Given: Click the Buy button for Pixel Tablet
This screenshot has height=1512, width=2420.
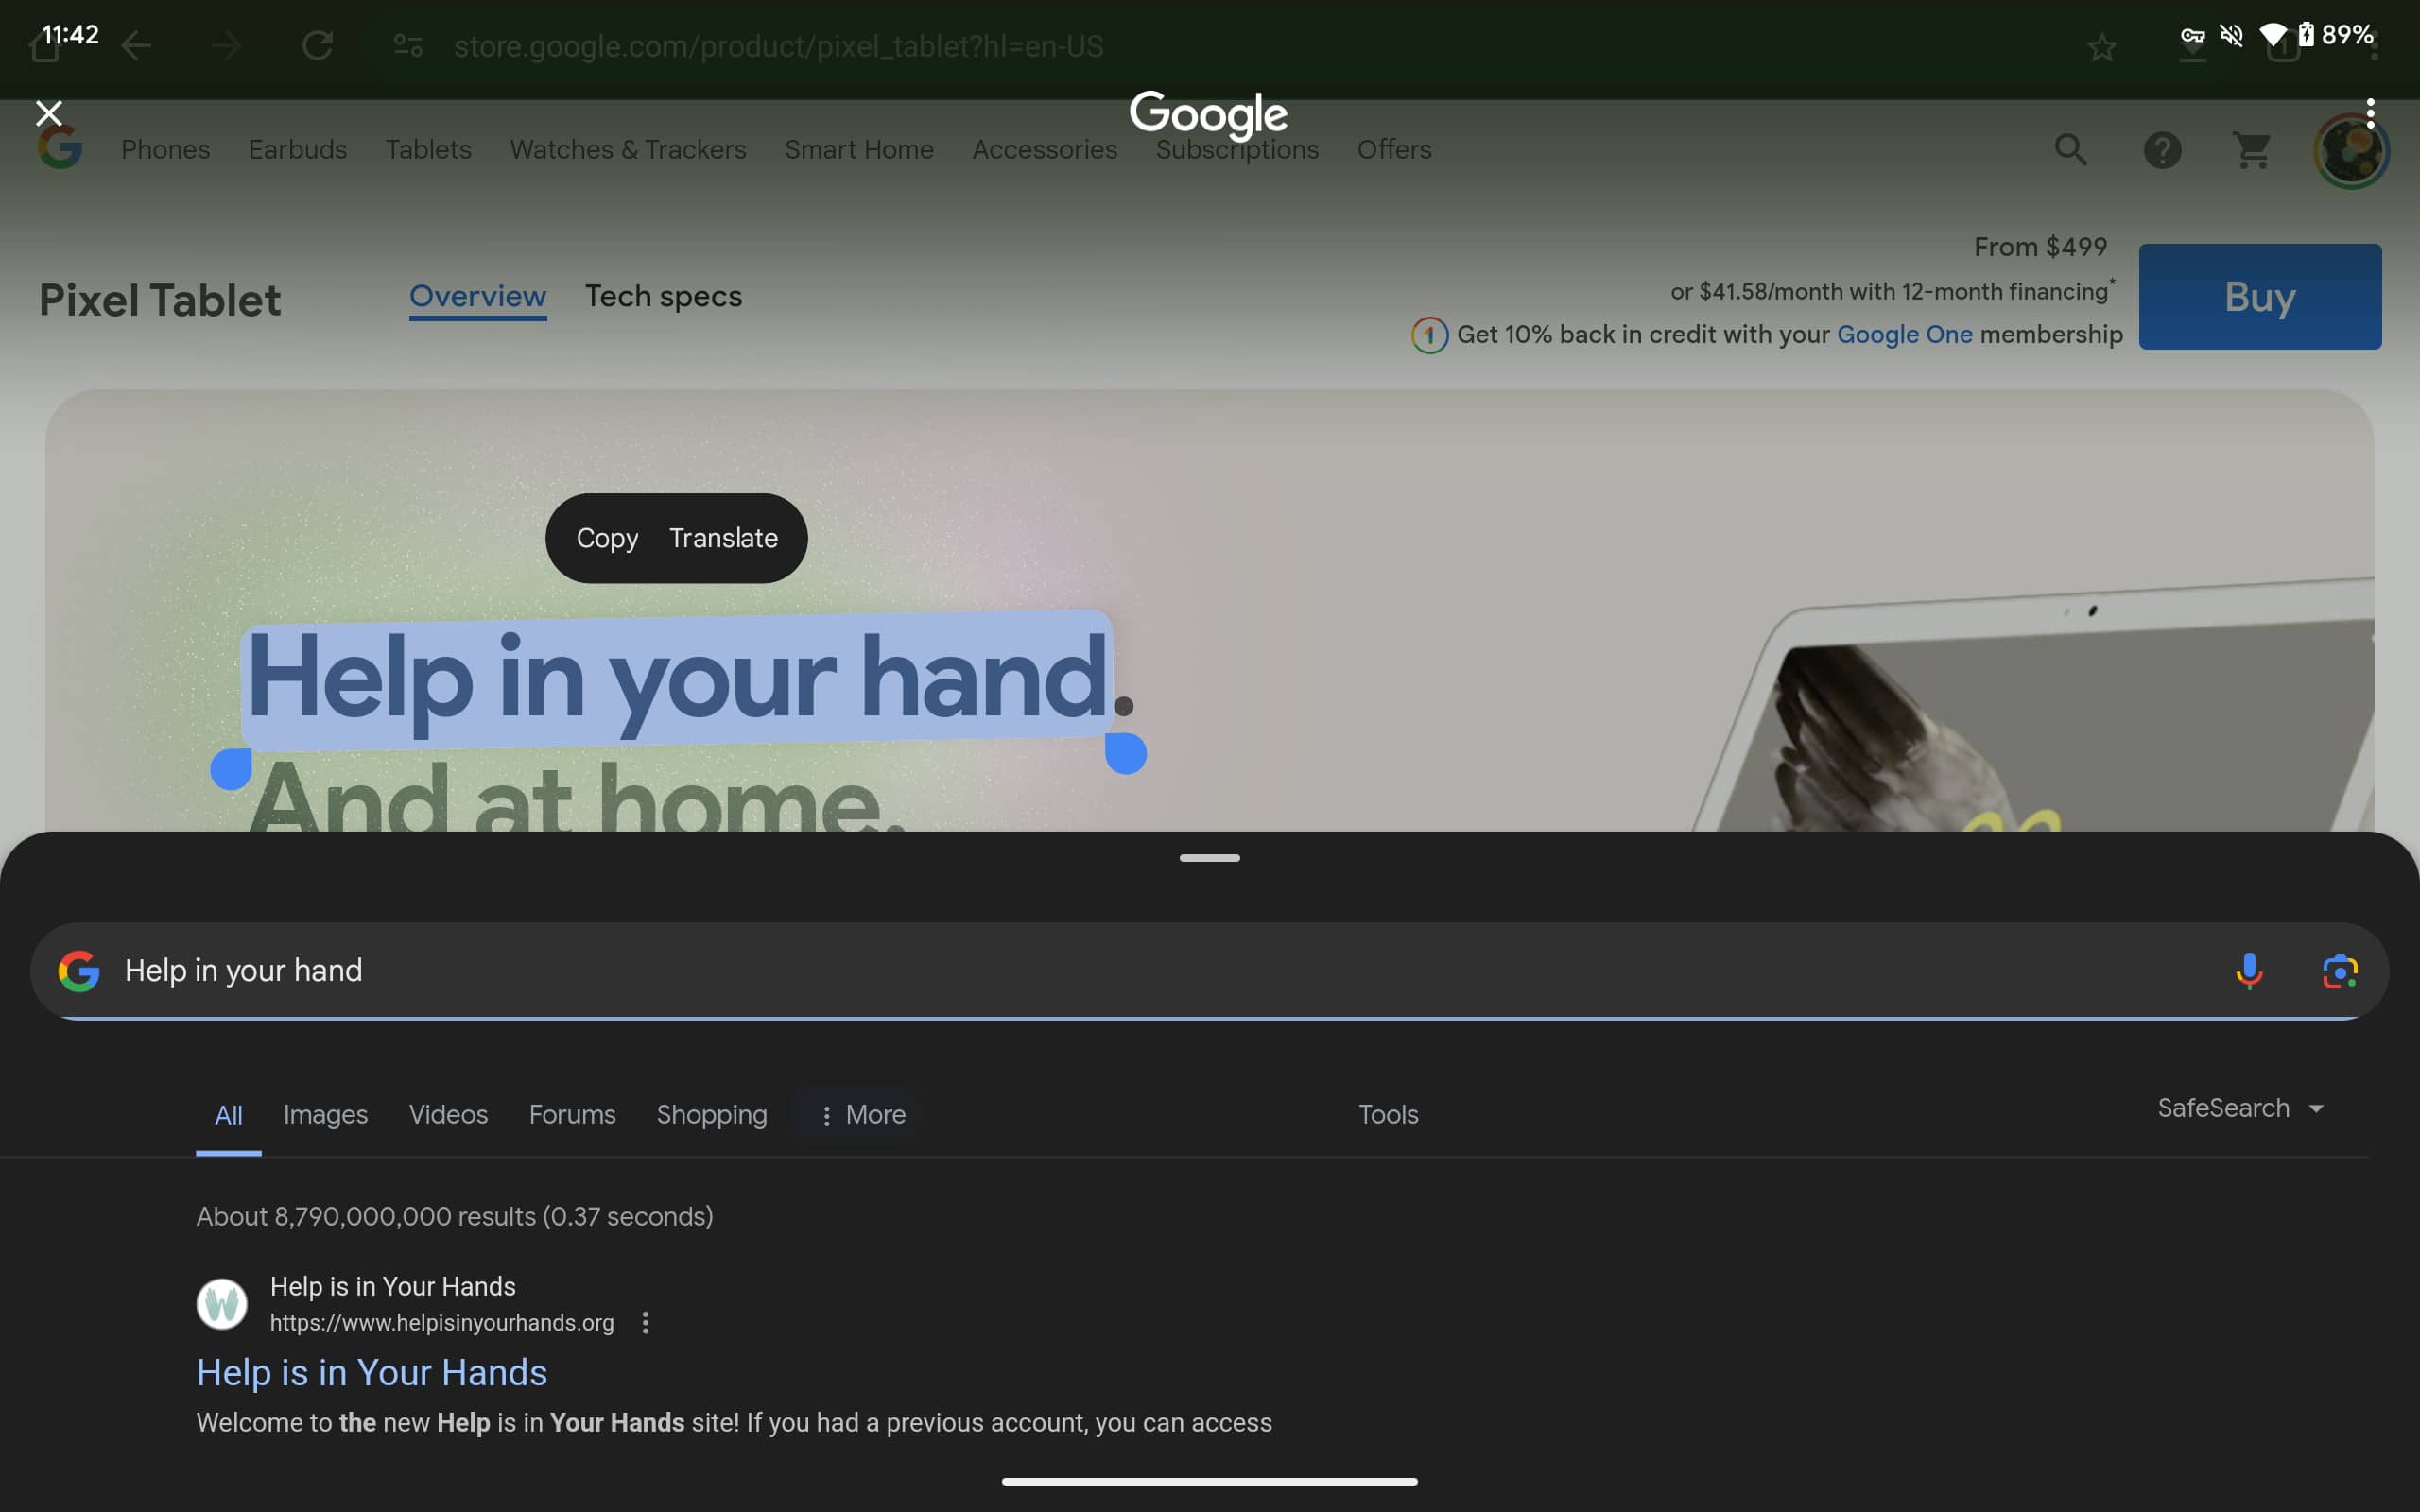Looking at the screenshot, I should 2259,296.
